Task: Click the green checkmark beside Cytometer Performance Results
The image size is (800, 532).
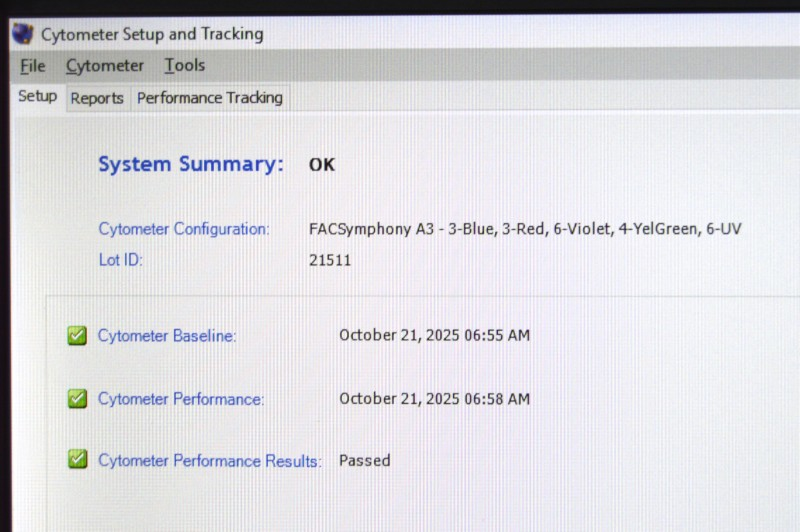Action: click(x=77, y=459)
